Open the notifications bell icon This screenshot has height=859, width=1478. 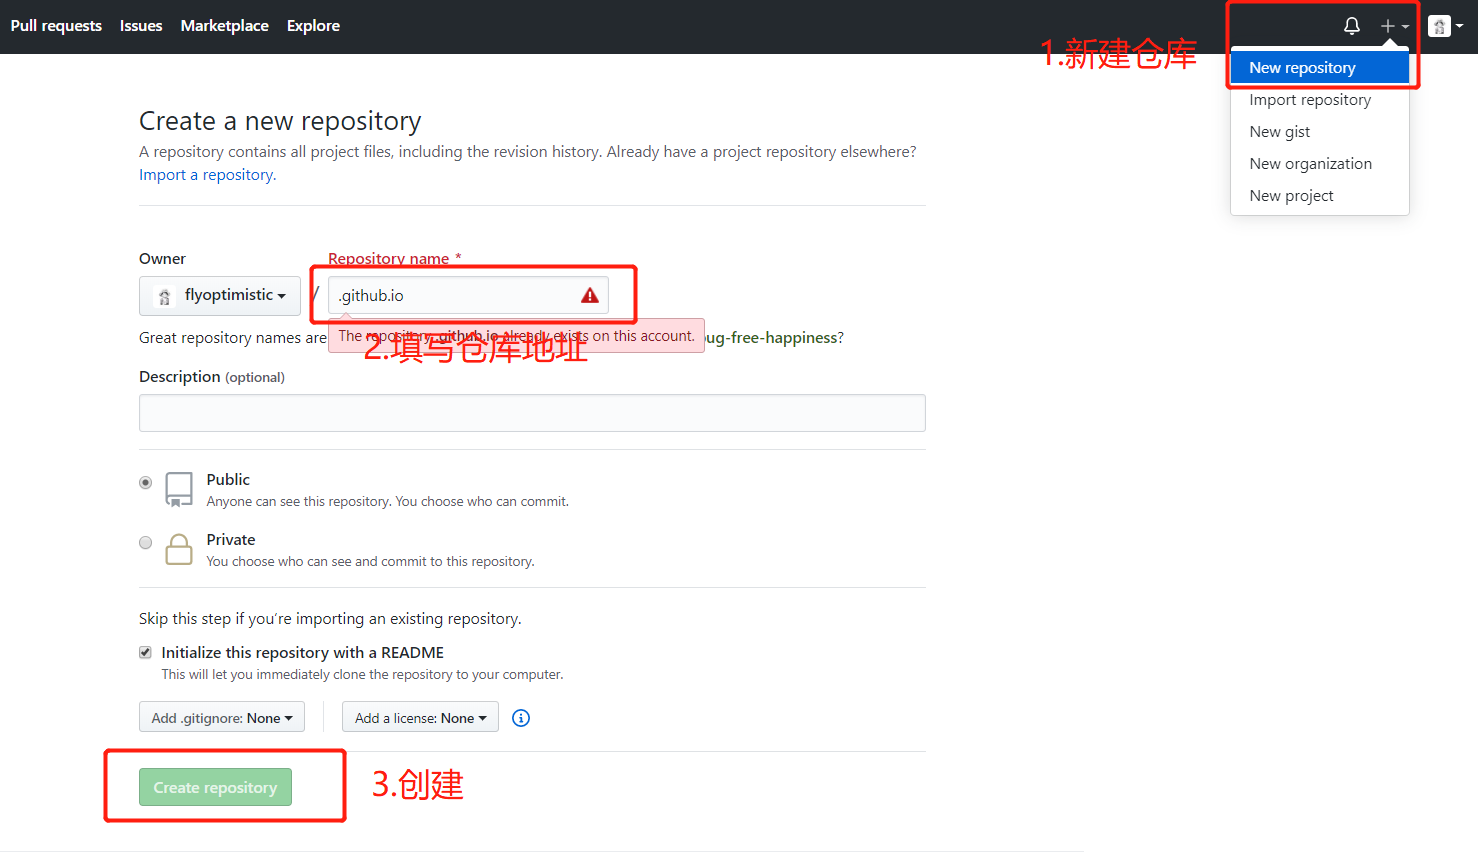[1351, 26]
